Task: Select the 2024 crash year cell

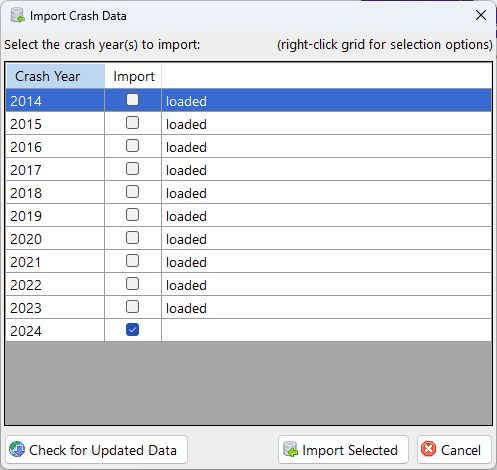Action: (x=55, y=330)
